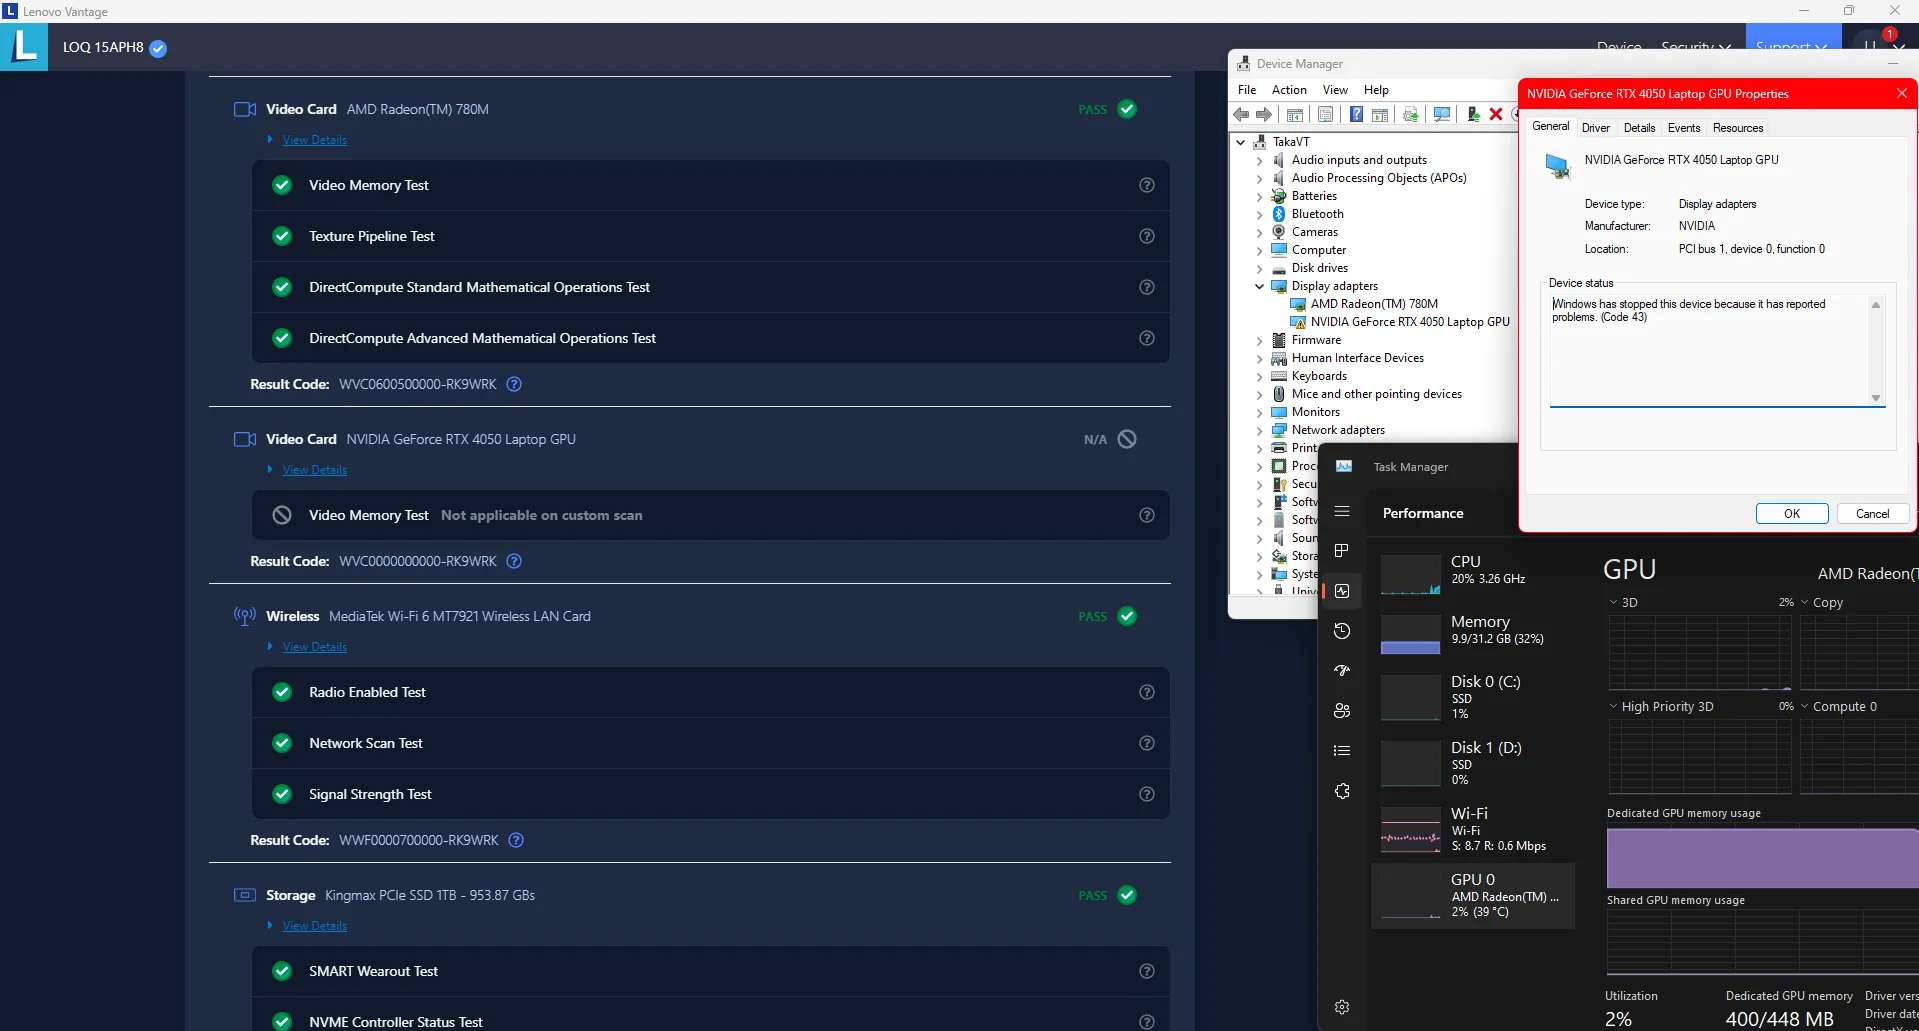1919x1031 pixels.
Task: Click Forward arrow in Device Manager toolbar
Action: click(x=1264, y=115)
